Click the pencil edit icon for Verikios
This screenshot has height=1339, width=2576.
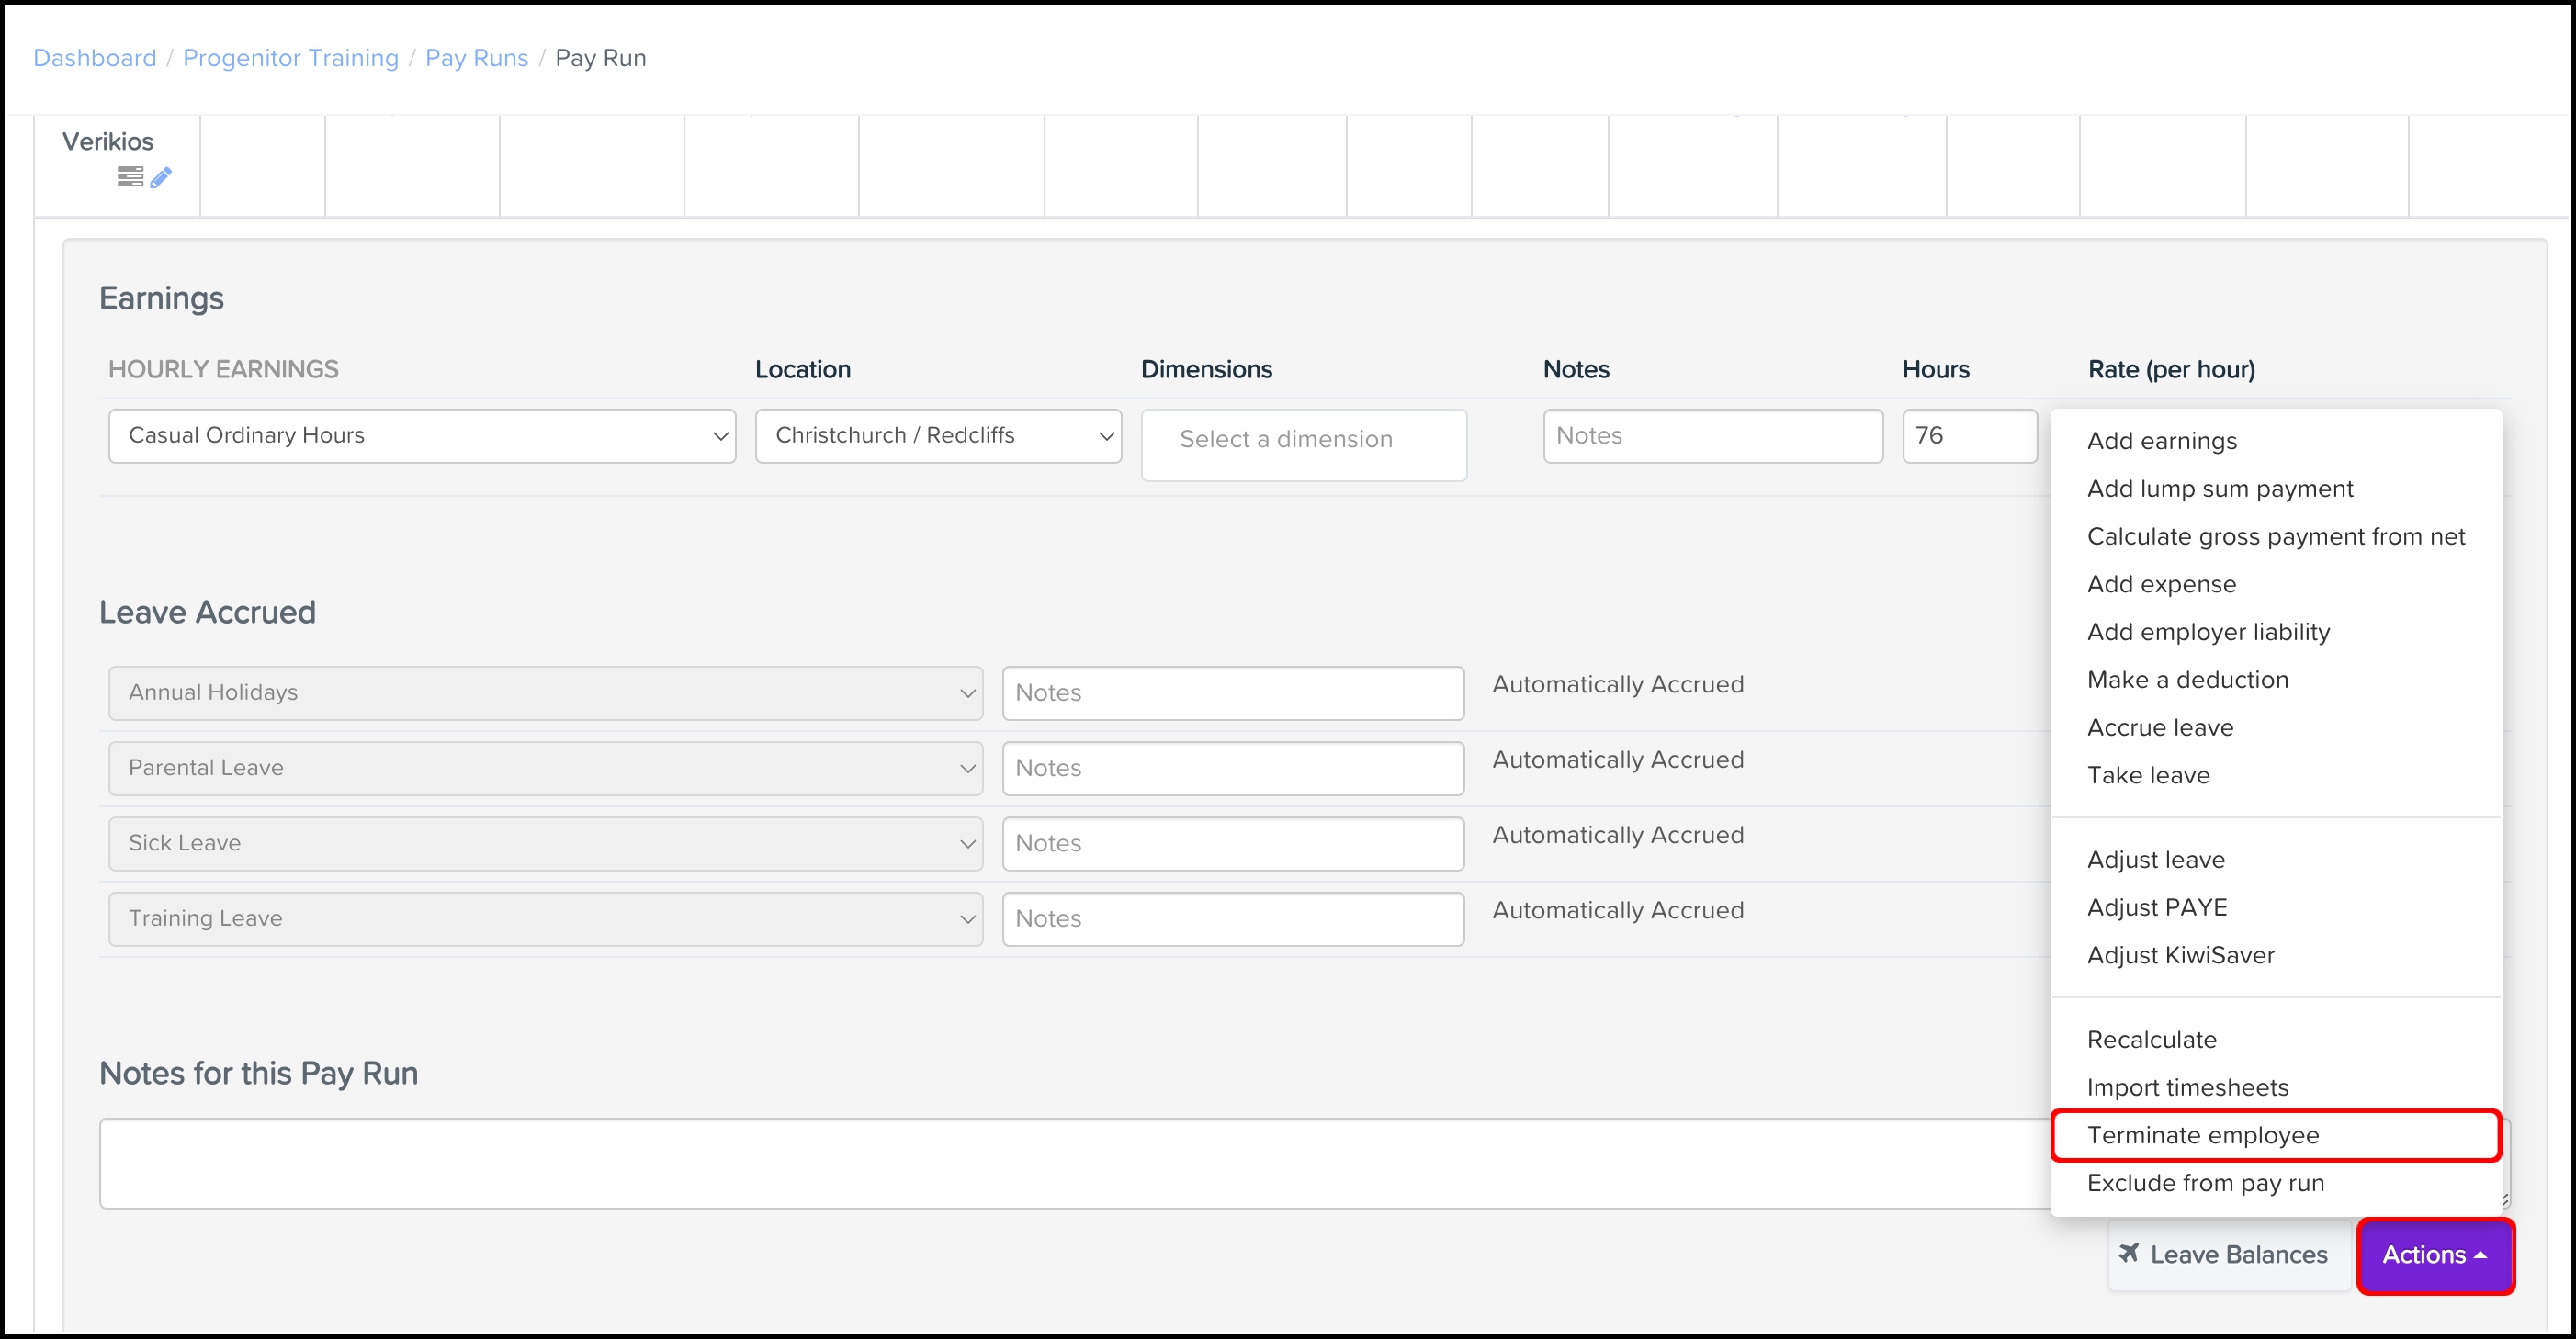[x=162, y=178]
